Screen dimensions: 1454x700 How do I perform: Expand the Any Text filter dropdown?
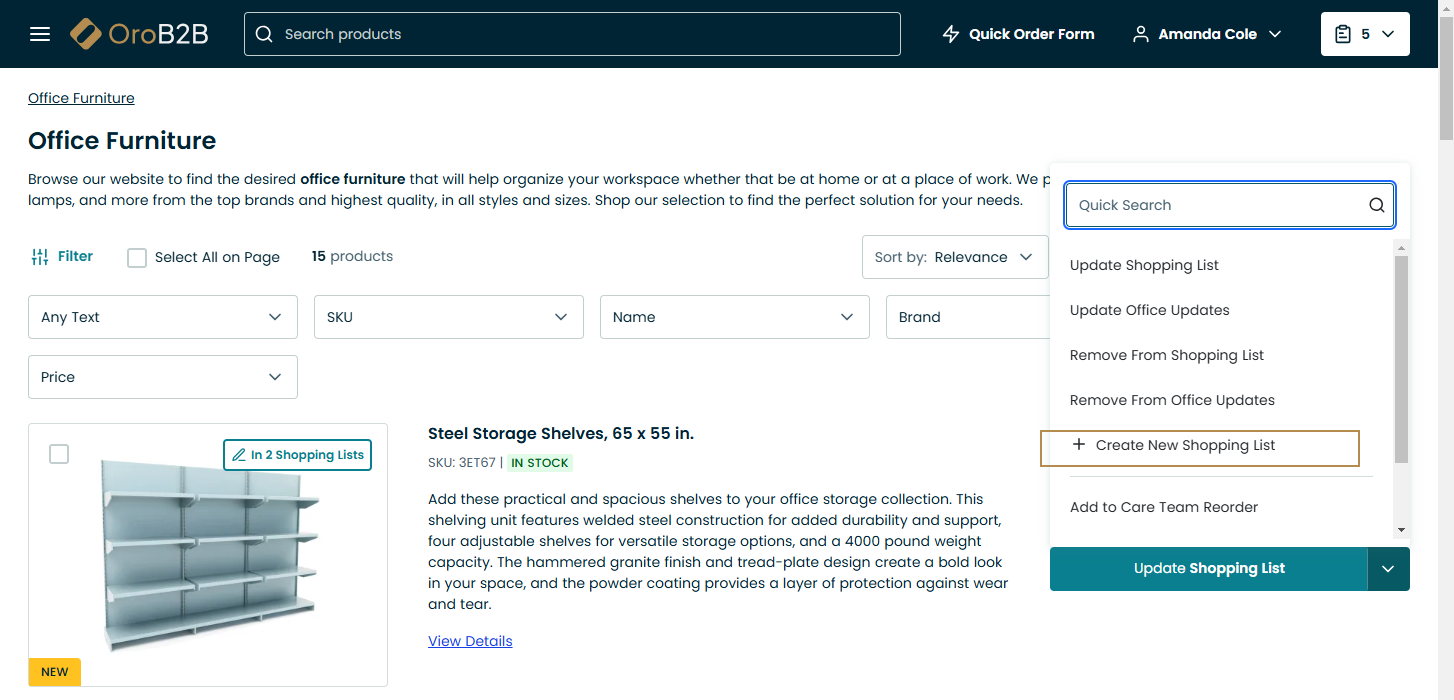[163, 317]
